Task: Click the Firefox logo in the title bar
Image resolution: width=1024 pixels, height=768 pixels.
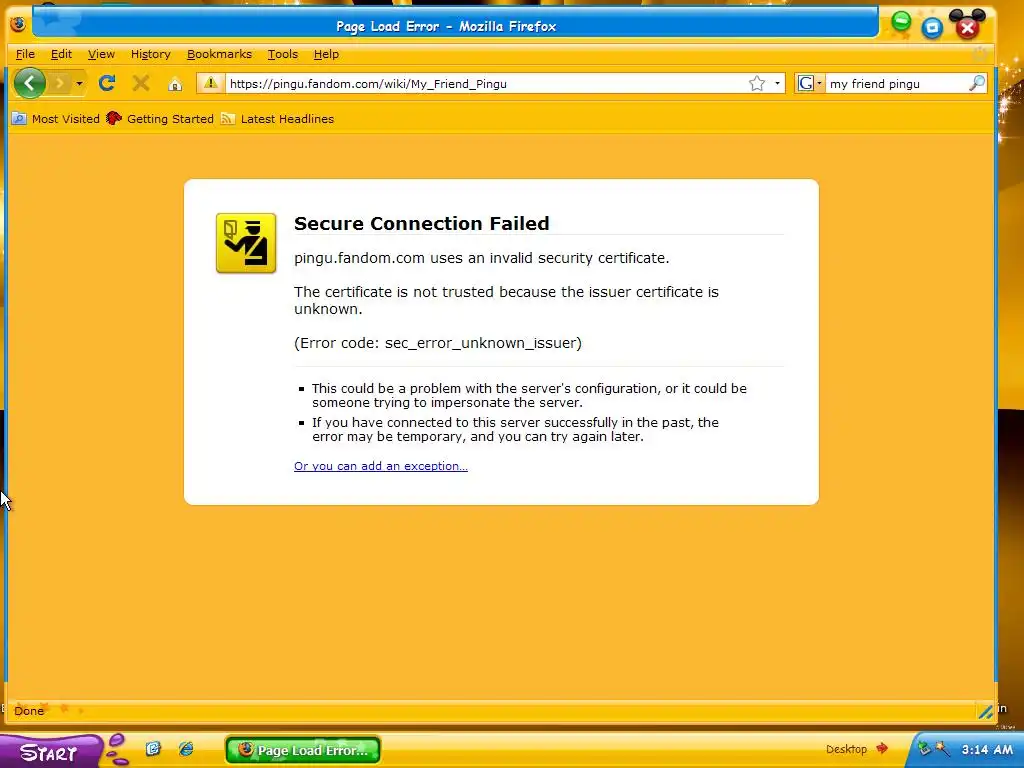Action: 18,24
